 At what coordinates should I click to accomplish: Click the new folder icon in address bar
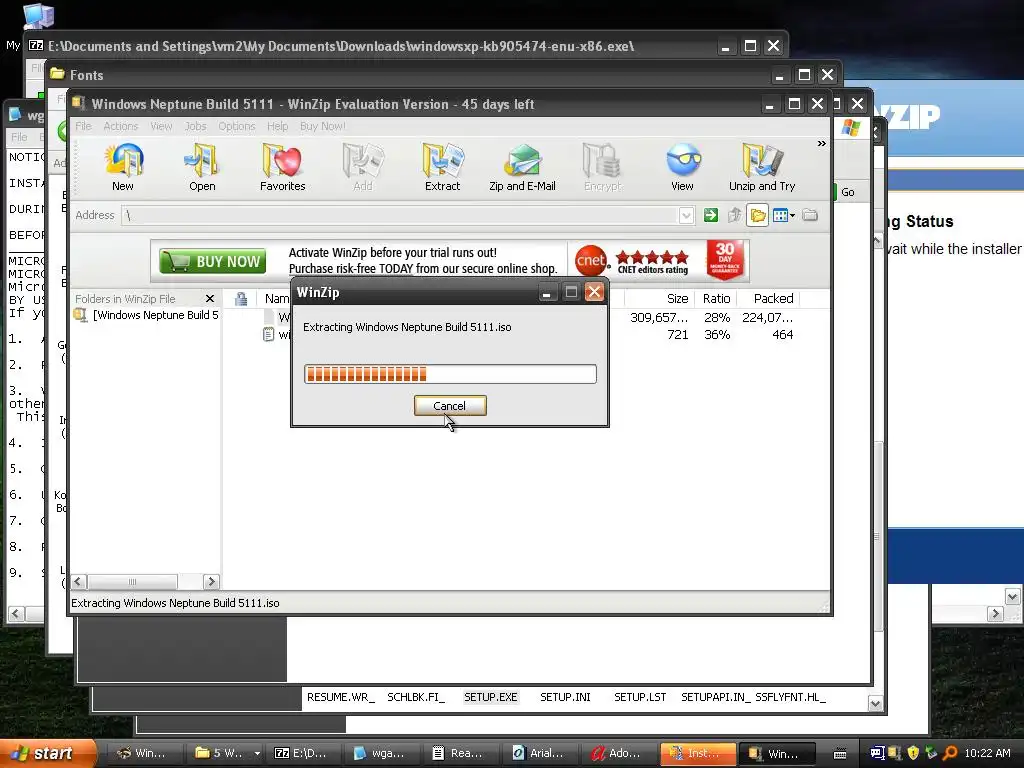(810, 215)
